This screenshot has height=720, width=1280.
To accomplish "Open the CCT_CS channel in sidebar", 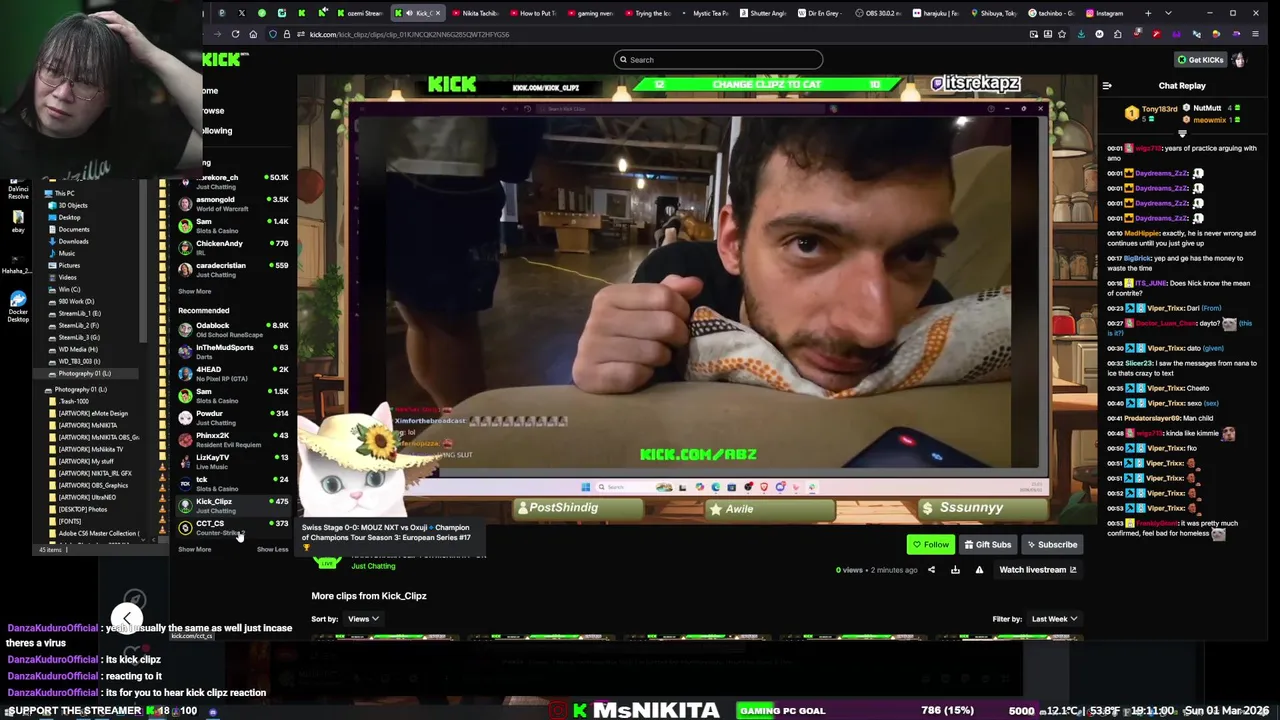I will pyautogui.click(x=234, y=527).
